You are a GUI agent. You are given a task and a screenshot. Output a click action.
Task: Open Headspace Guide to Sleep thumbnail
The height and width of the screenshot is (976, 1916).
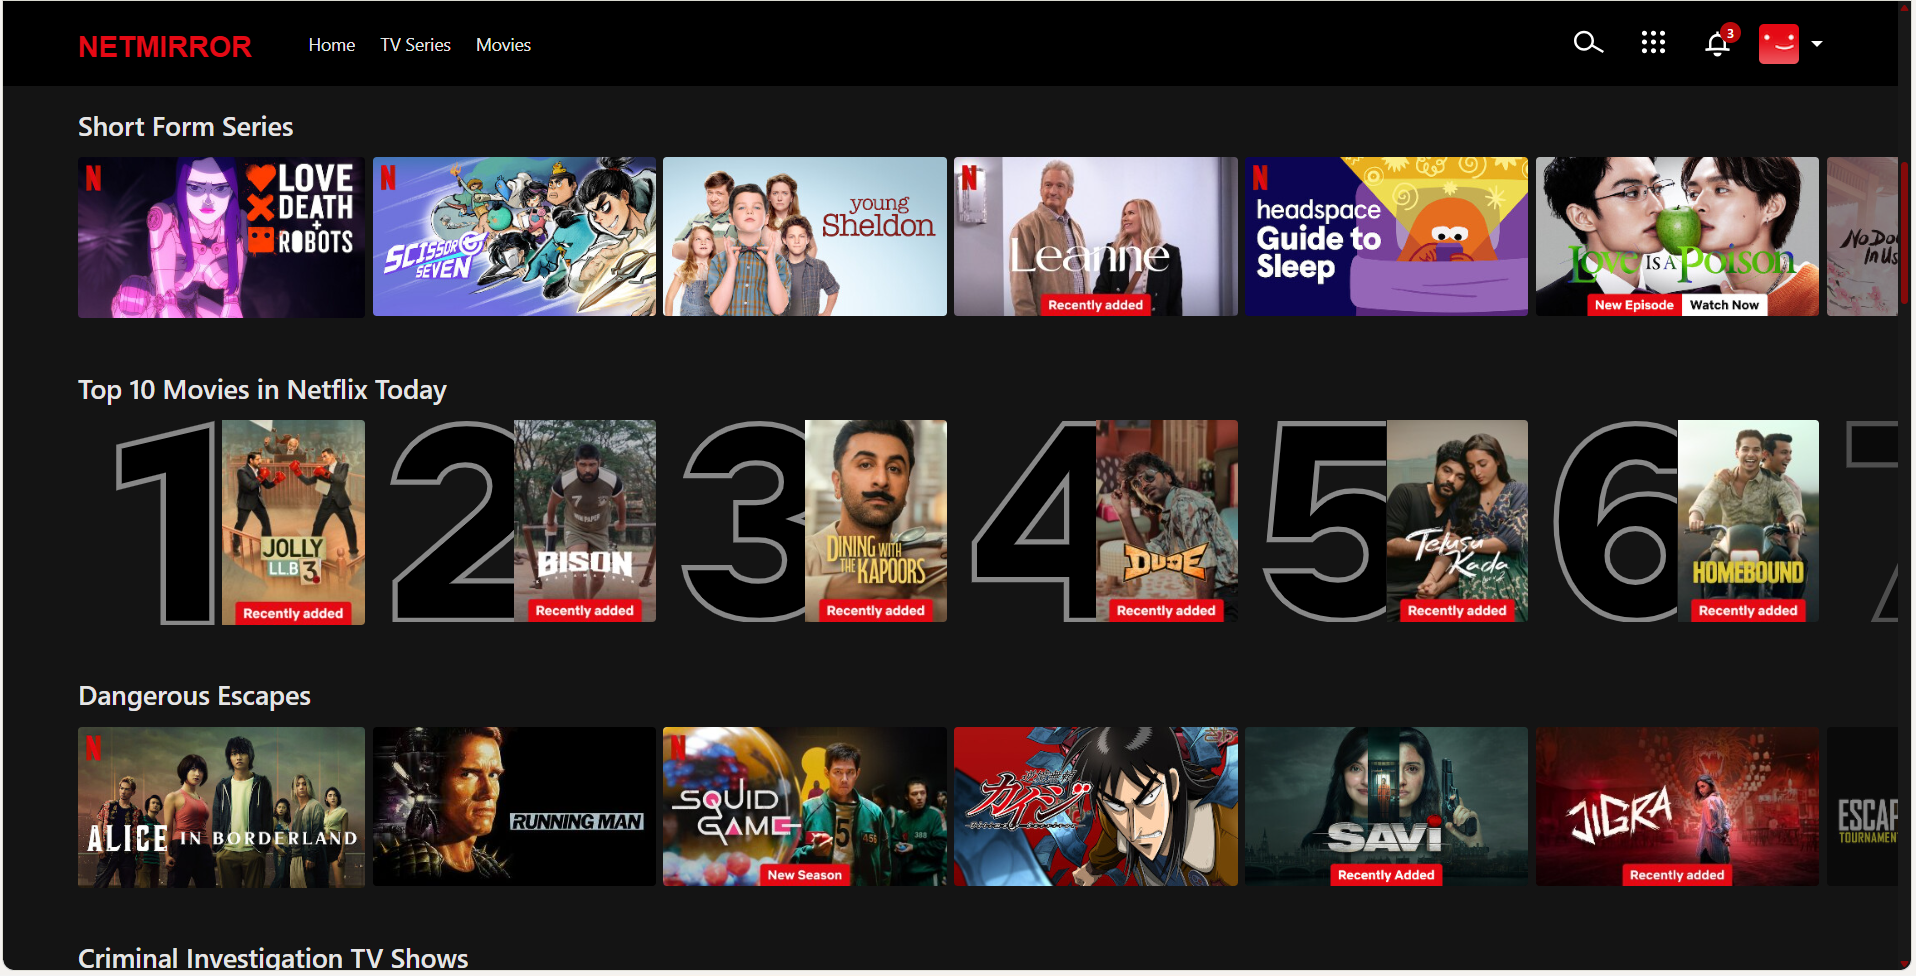tap(1386, 237)
